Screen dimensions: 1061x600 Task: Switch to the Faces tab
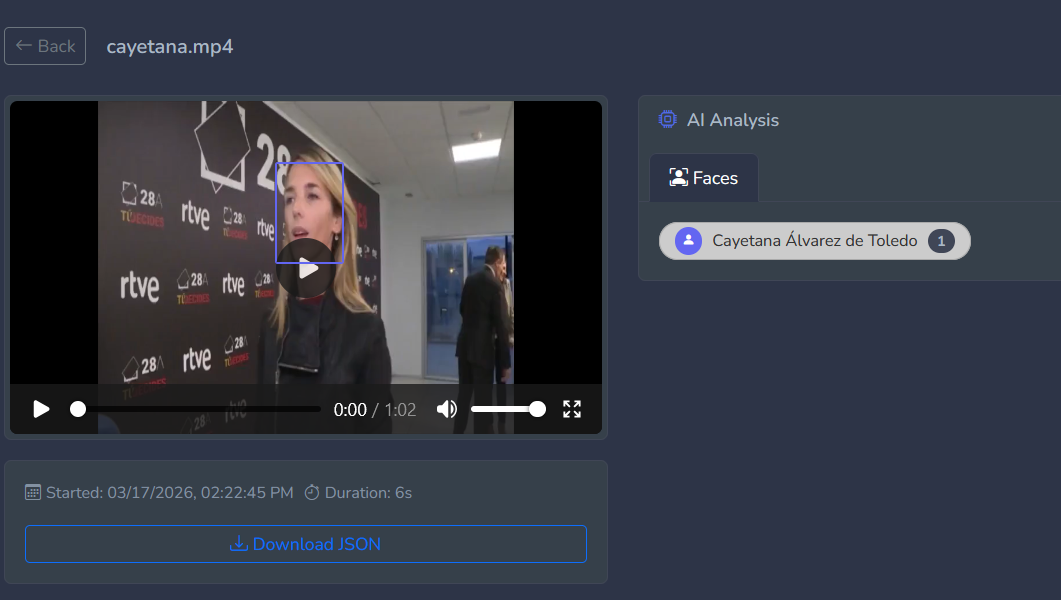click(x=703, y=178)
